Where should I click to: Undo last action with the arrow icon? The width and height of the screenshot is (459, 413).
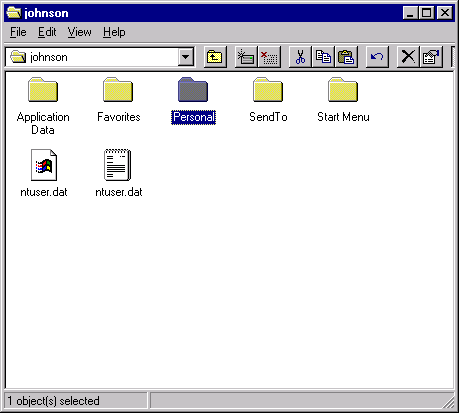click(x=377, y=57)
